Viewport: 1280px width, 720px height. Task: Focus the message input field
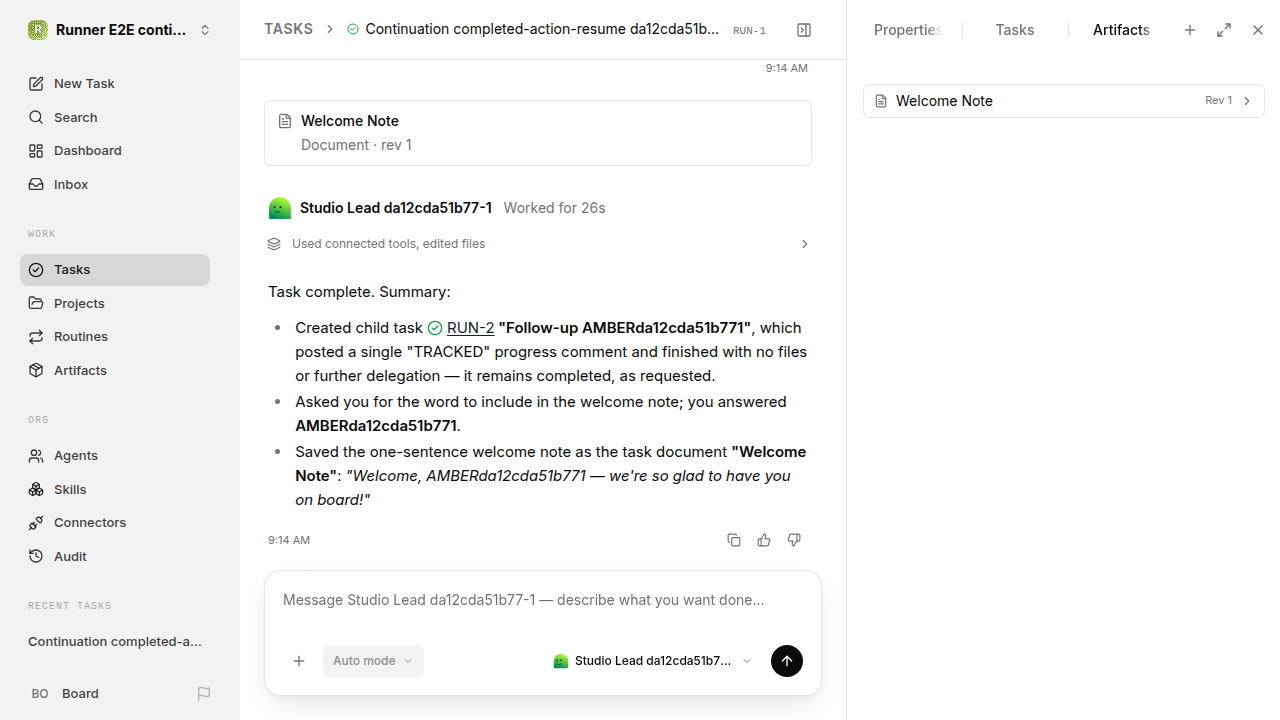(543, 600)
